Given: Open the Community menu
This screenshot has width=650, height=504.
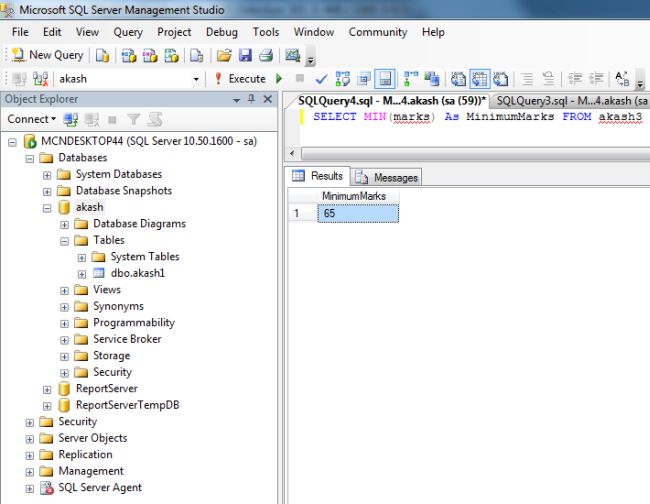Looking at the screenshot, I should pyautogui.click(x=378, y=32).
